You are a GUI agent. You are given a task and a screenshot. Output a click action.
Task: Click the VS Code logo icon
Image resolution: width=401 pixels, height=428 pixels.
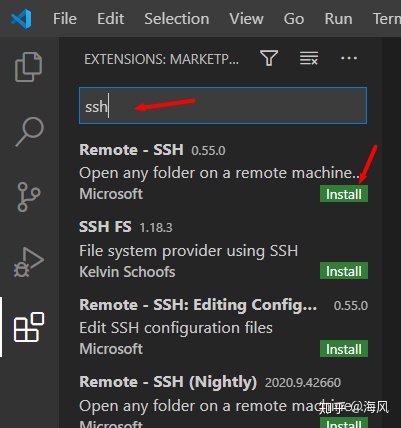coord(21,19)
